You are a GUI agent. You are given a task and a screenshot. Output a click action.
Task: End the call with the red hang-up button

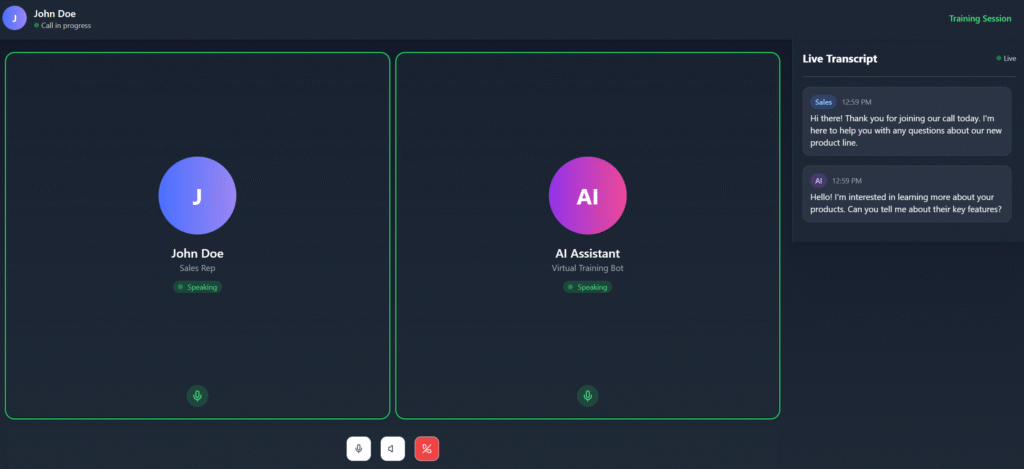pos(427,449)
